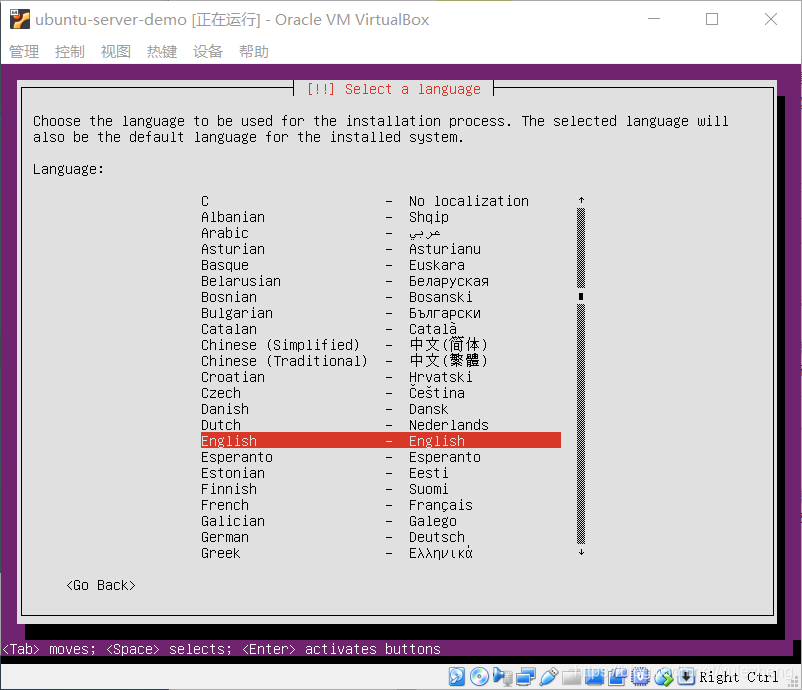Viewport: 802px width, 690px height.
Task: Click the shared folders status icon
Action: coord(571,676)
